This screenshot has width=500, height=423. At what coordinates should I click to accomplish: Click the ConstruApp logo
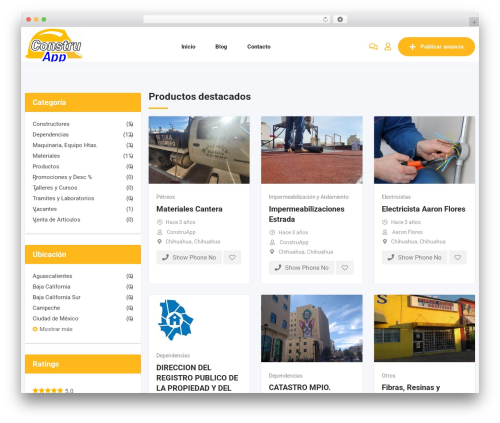click(54, 46)
